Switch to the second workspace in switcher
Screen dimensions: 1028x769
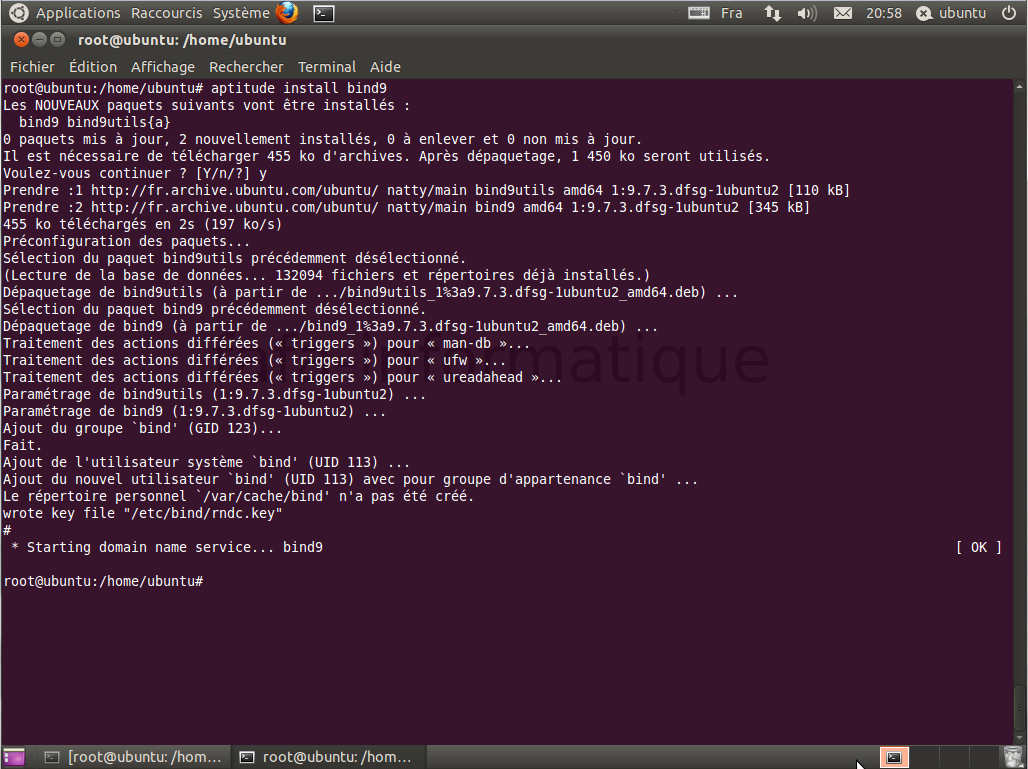click(924, 757)
